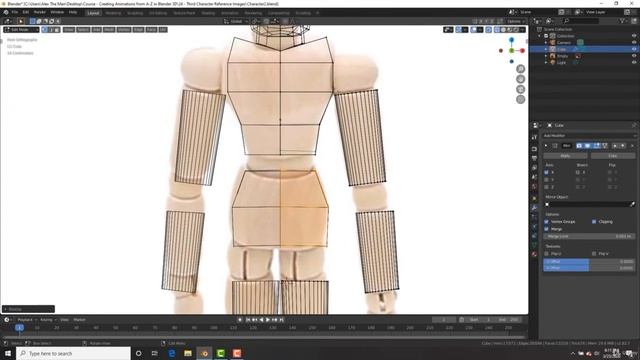Adjust the V Offset slider

[x=589, y=268]
